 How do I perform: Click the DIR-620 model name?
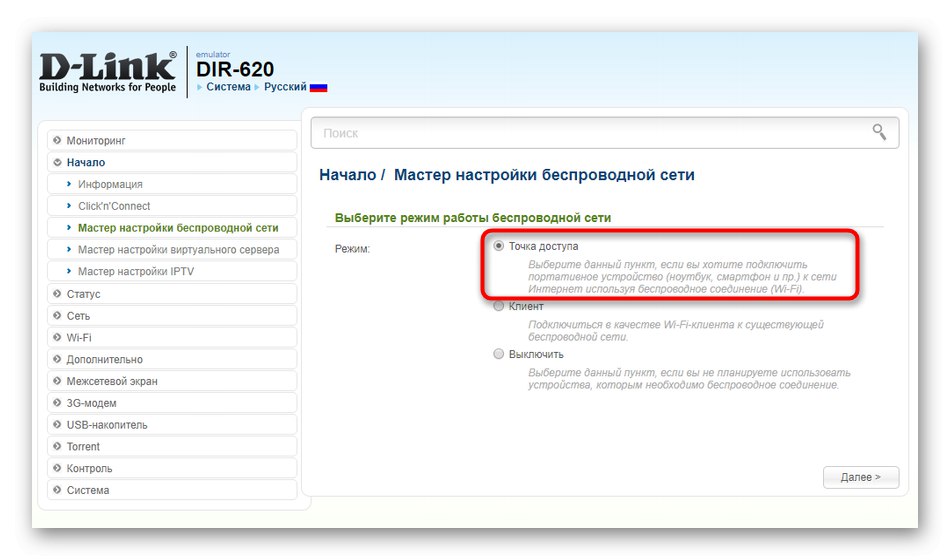(235, 69)
